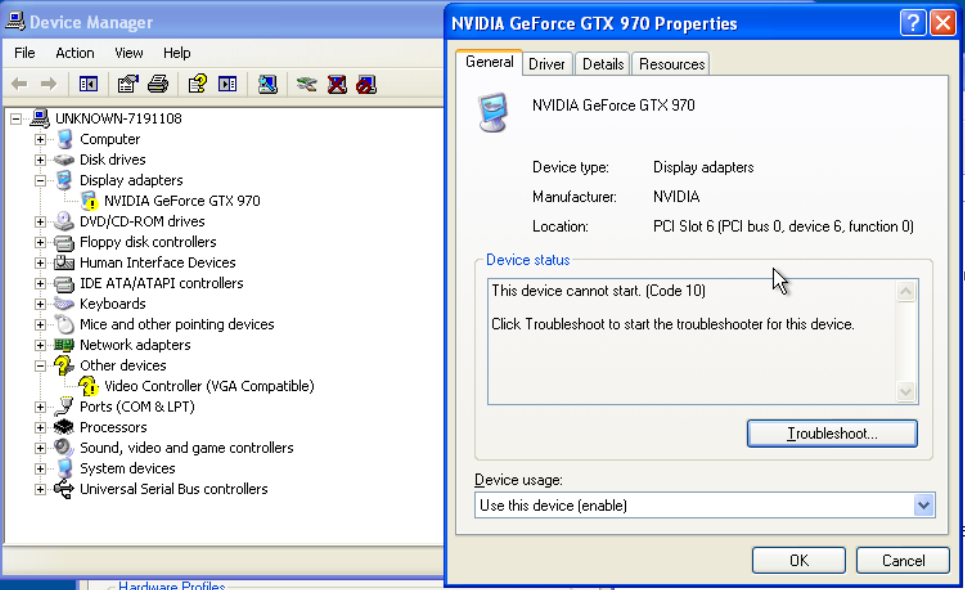Select the Sound, video and game controllers label
This screenshot has width=965, height=590.
tap(186, 448)
